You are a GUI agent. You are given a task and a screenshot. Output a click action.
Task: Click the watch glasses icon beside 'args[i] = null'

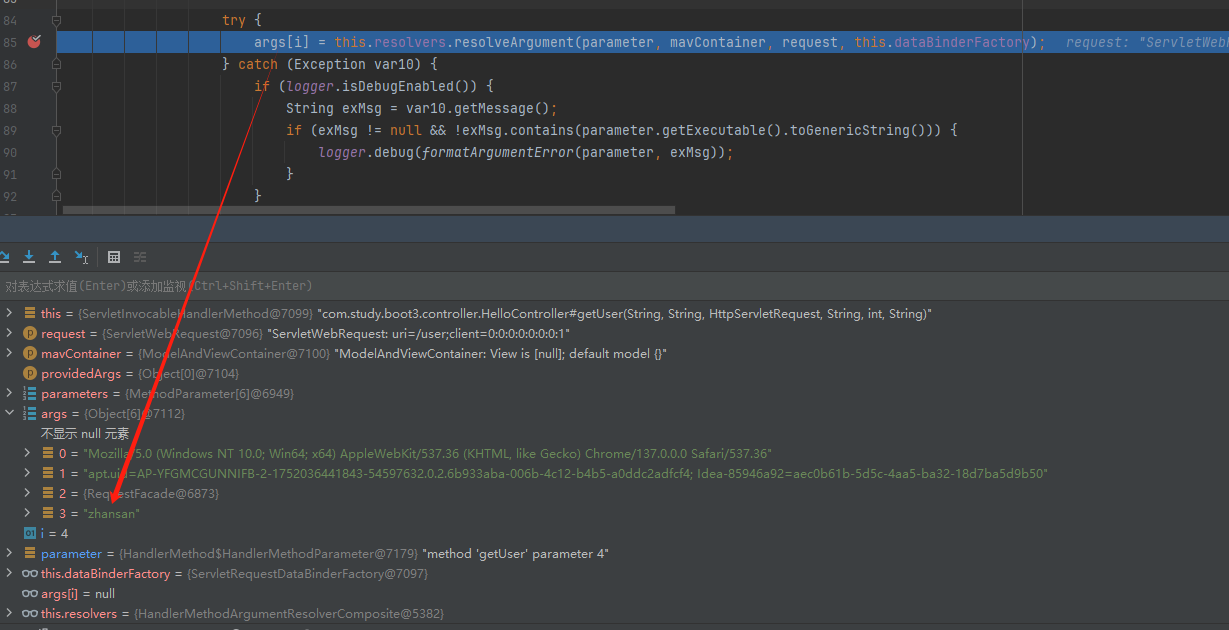(29, 593)
